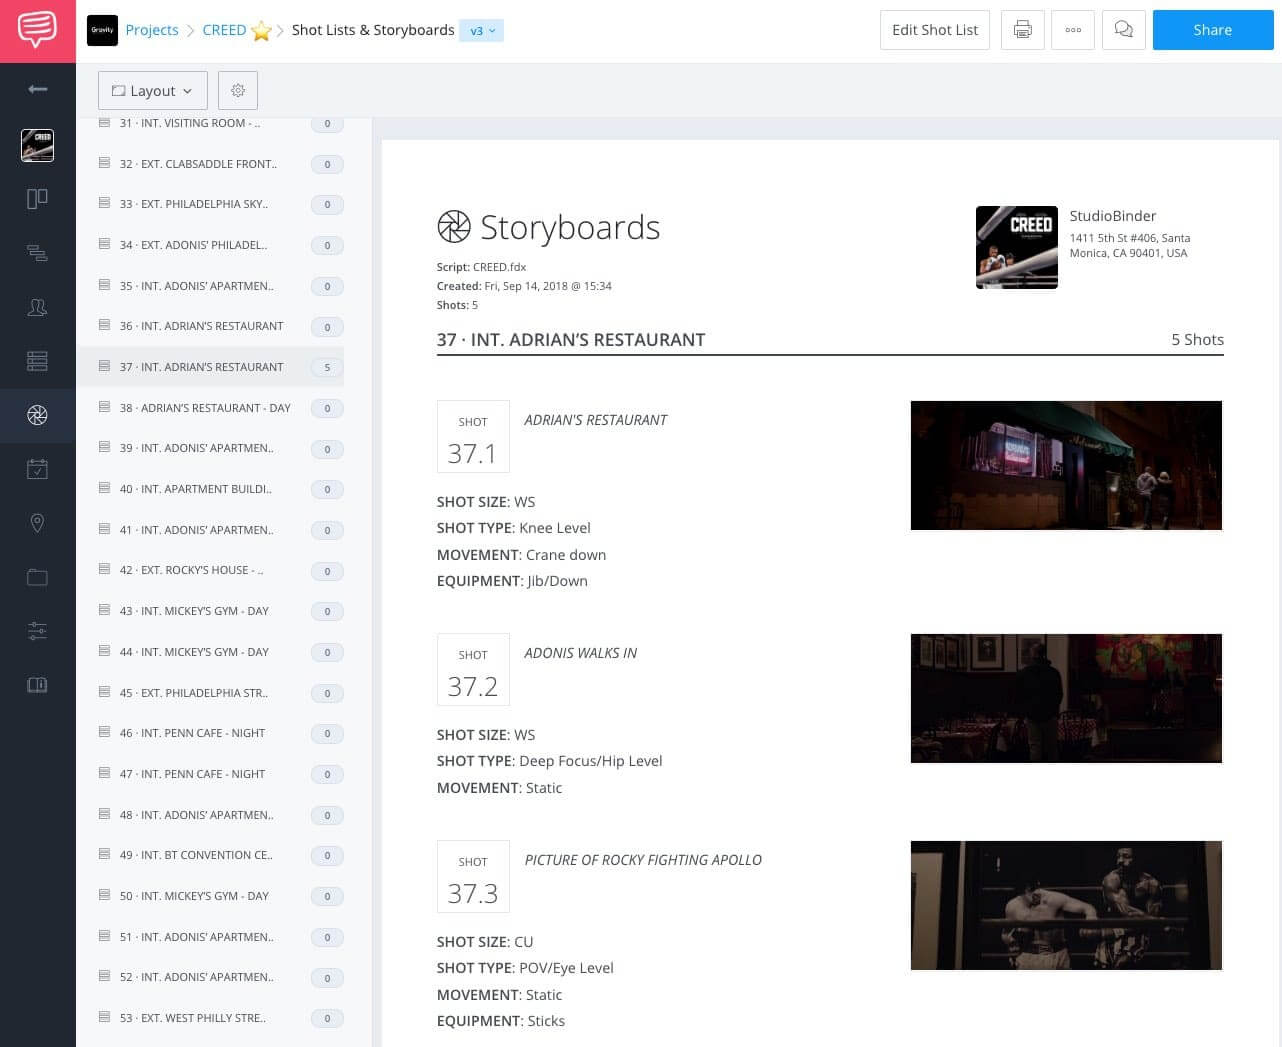Open the production timeline sidebar icon
The width and height of the screenshot is (1282, 1047).
pyautogui.click(x=37, y=253)
